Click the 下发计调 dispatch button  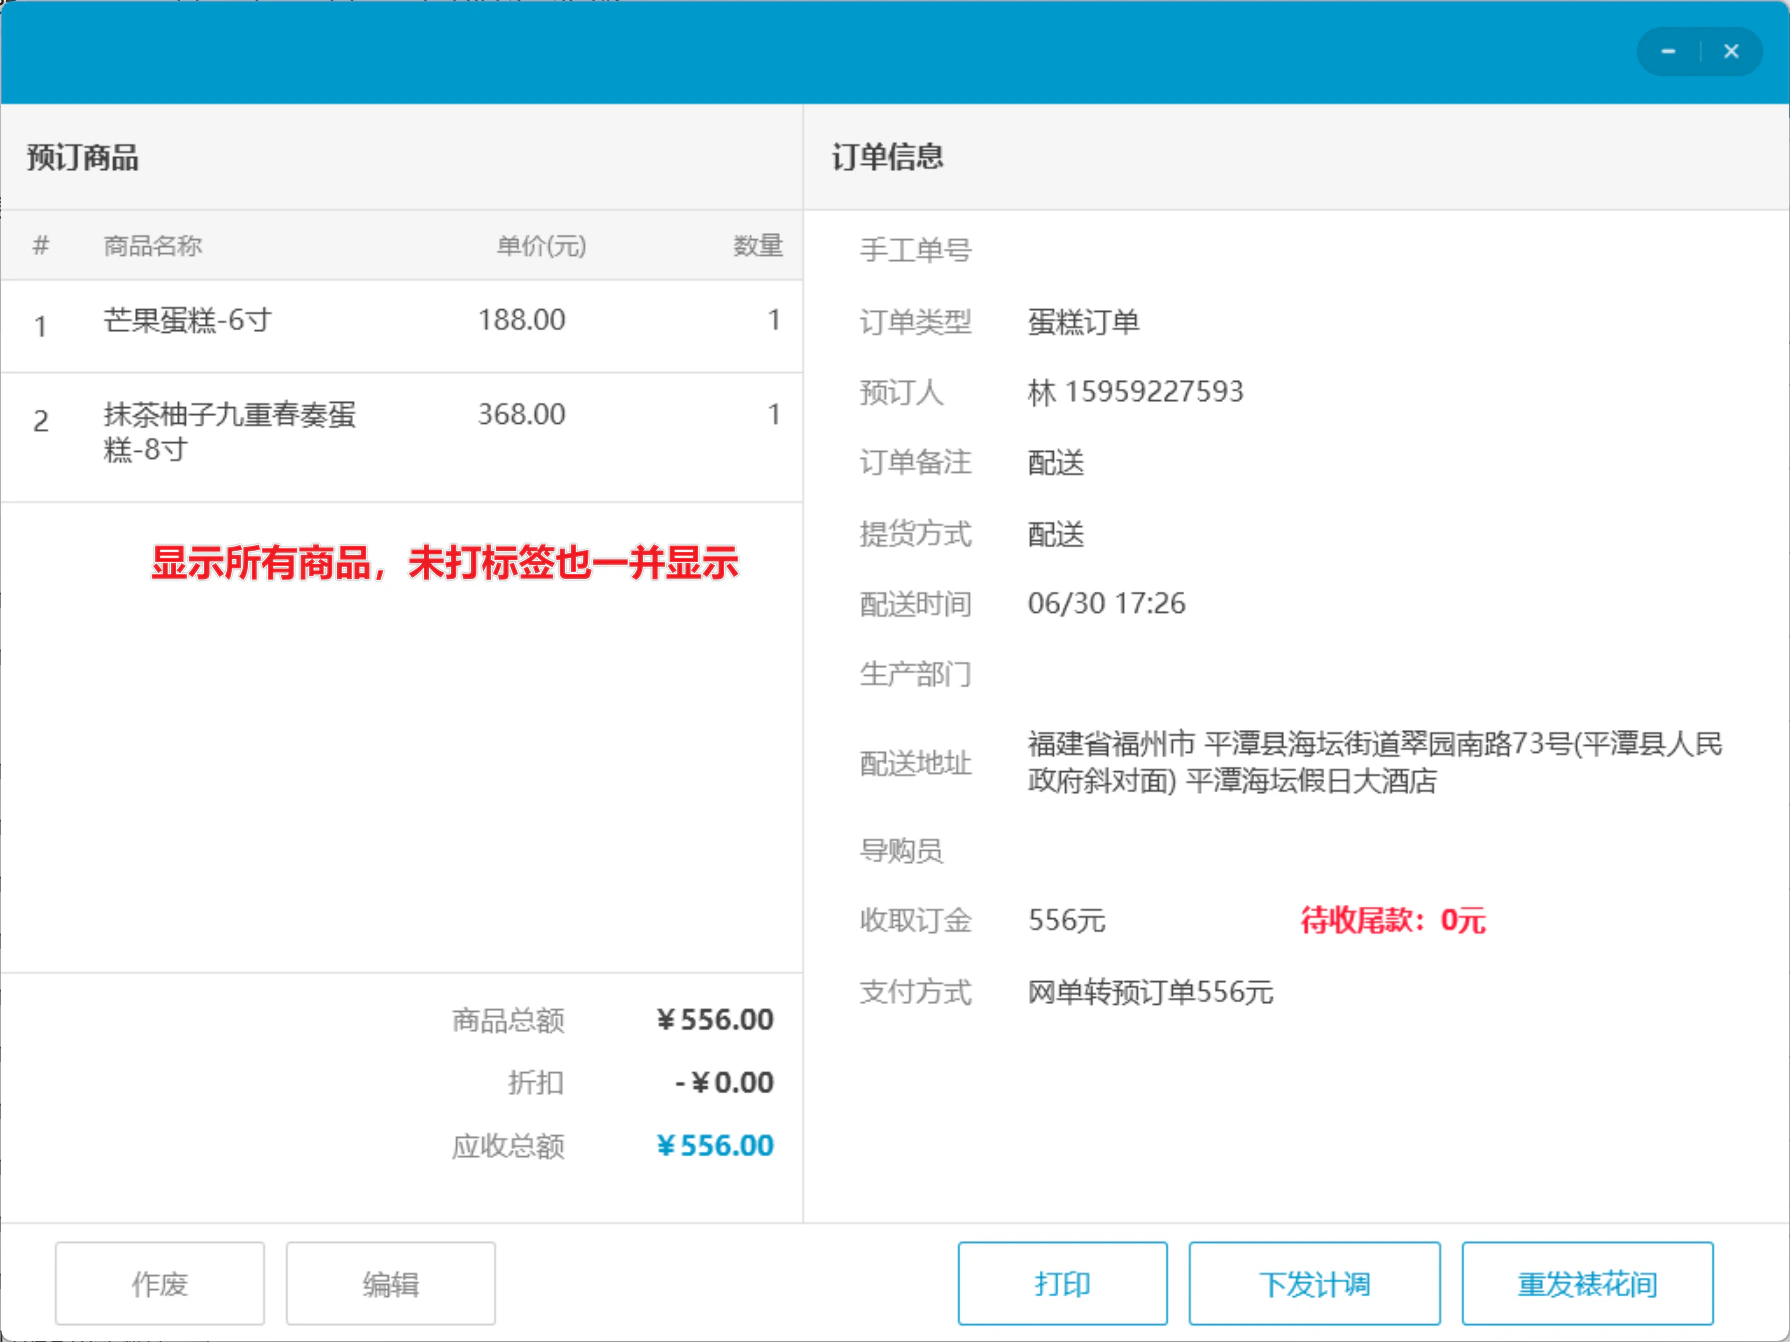(1315, 1283)
